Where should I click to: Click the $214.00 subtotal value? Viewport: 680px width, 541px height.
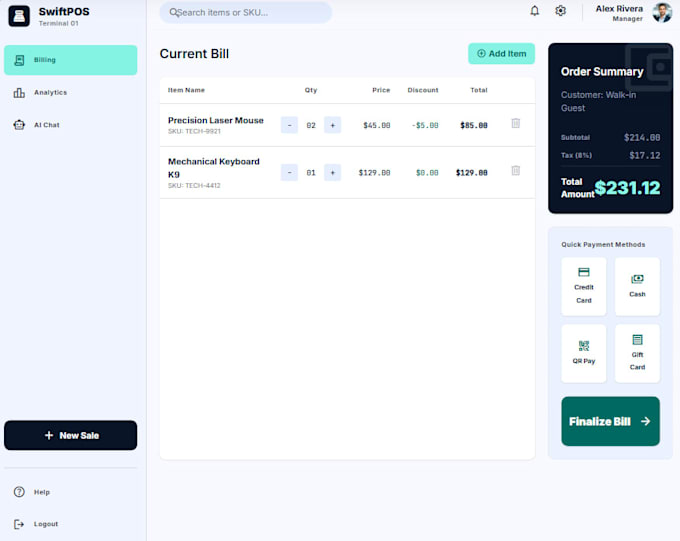pyautogui.click(x=642, y=138)
